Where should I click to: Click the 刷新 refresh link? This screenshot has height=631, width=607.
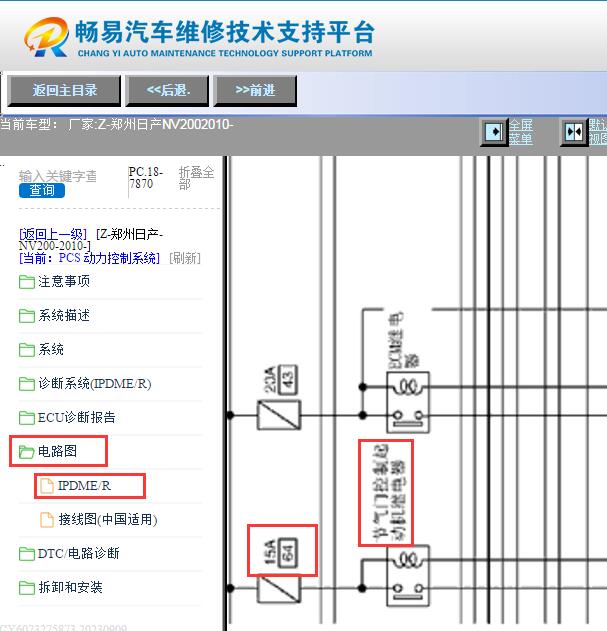click(x=185, y=258)
